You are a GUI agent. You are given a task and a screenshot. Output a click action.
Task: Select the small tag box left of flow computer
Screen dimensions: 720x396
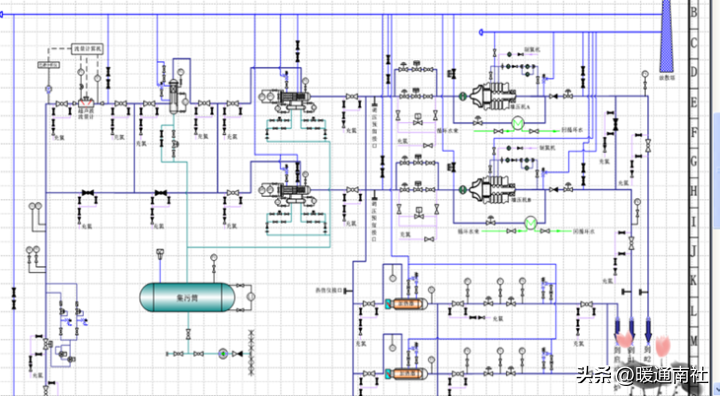[49, 65]
